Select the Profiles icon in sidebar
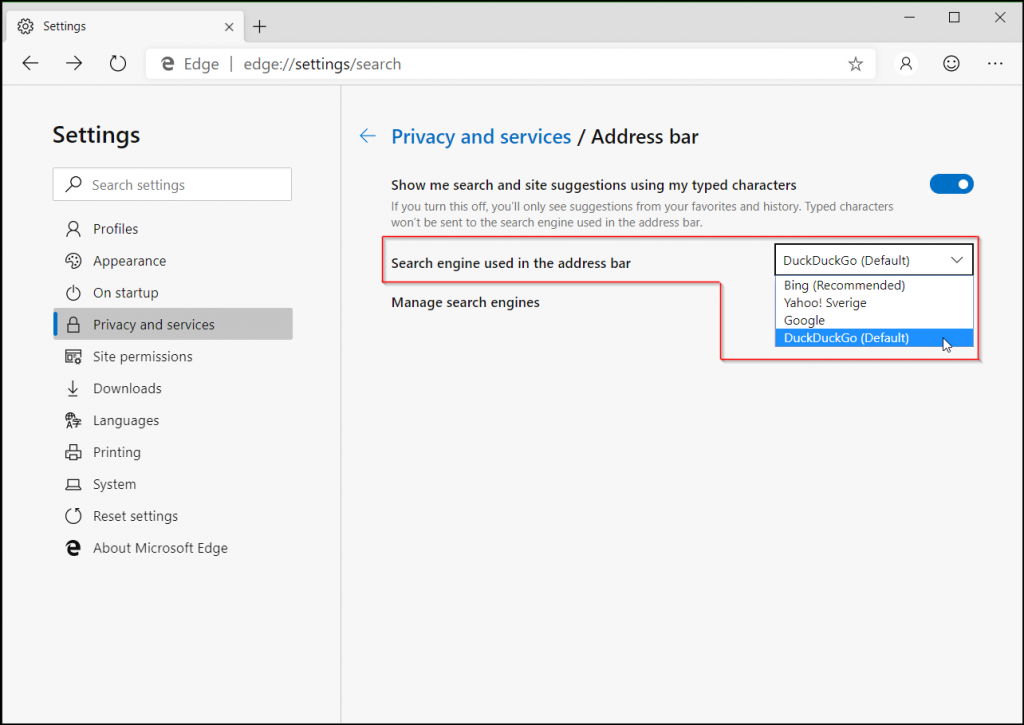Screen dimensions: 1024x725 (72, 228)
